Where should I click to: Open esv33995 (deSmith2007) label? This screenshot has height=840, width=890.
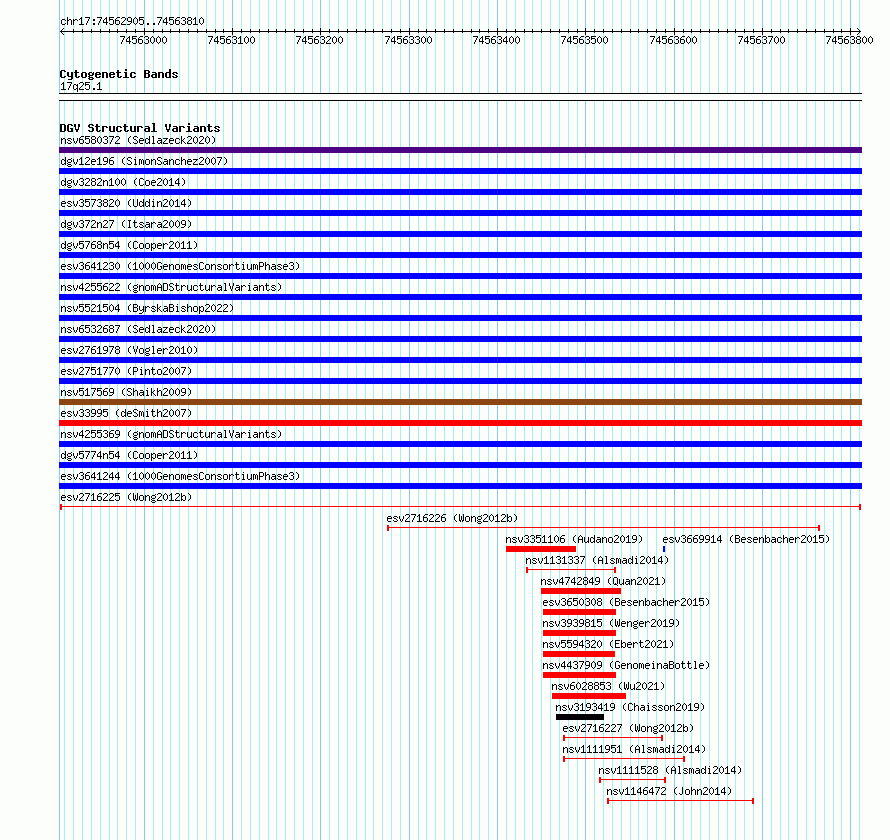coord(126,413)
